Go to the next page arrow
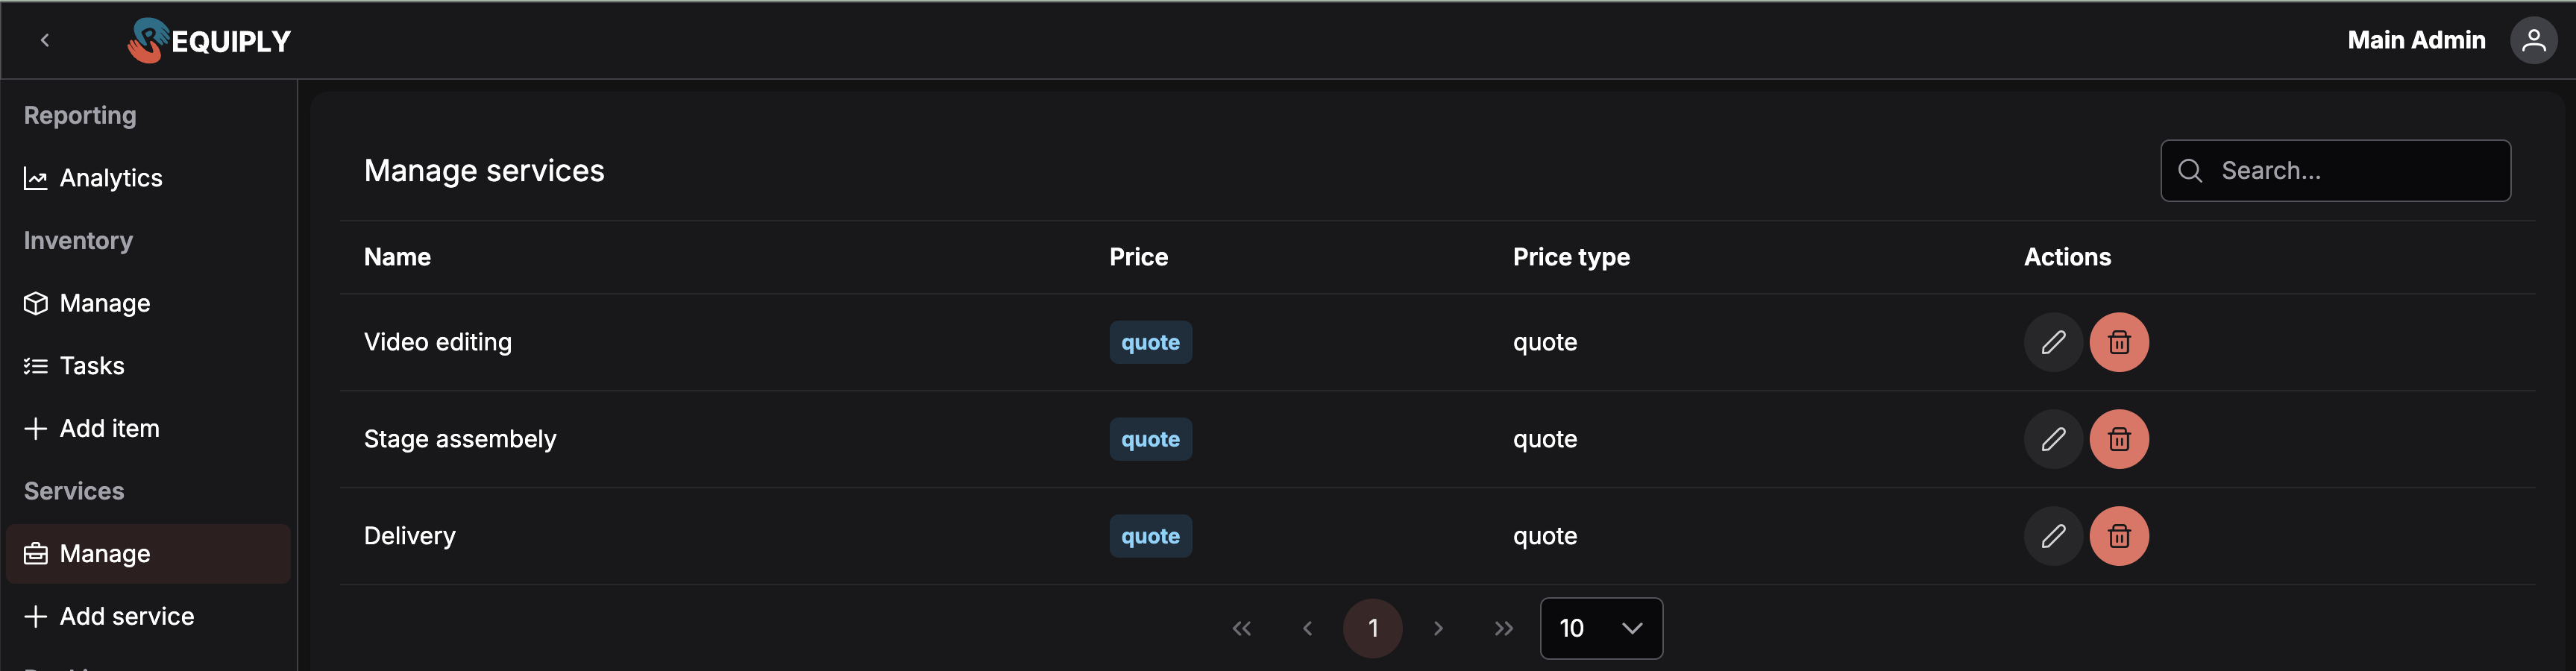Screen dimensions: 2576x671 coord(1438,629)
